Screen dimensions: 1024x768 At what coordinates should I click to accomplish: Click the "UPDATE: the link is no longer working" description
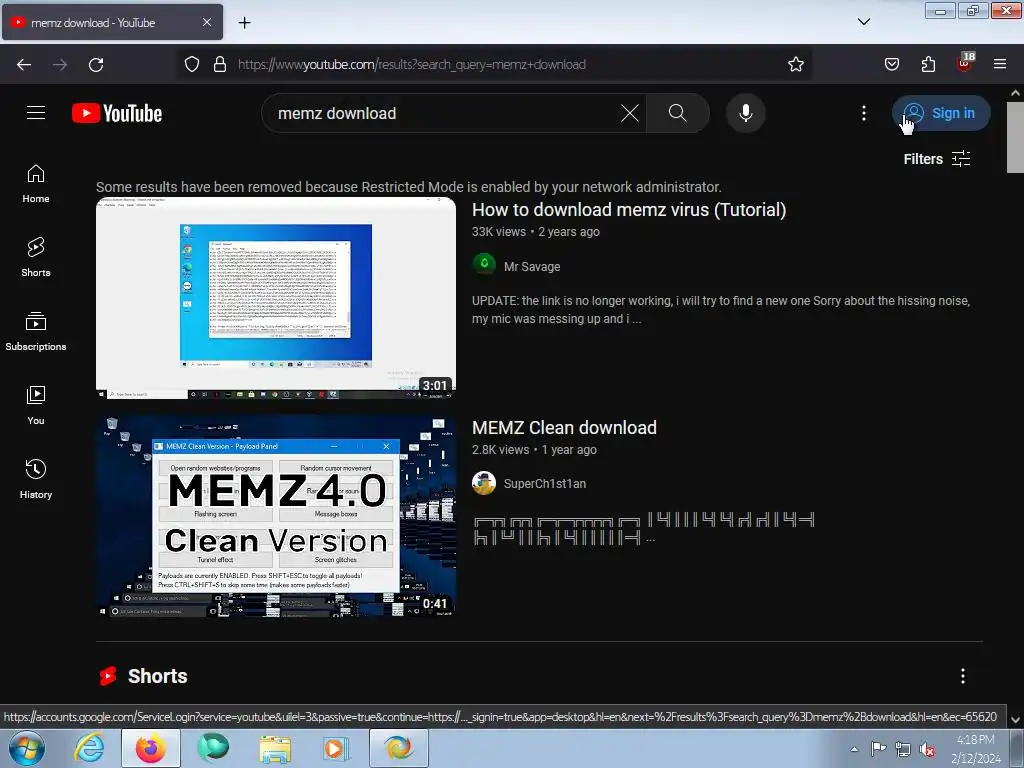[721, 310]
